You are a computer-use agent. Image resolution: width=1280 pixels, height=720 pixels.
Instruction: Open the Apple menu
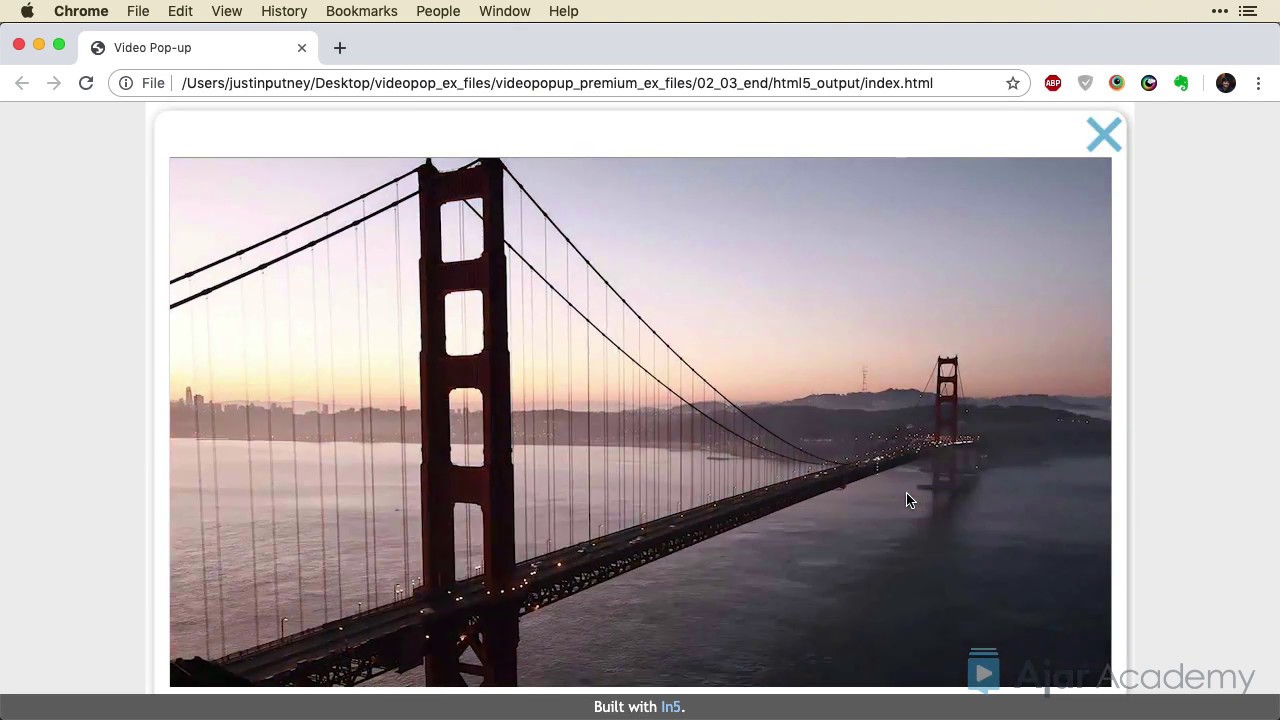click(x=27, y=11)
